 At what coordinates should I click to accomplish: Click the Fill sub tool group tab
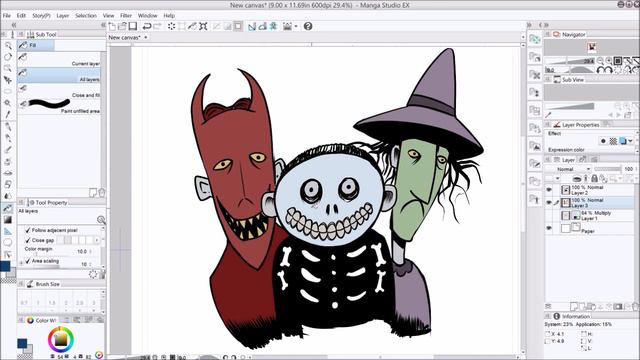tap(36, 45)
